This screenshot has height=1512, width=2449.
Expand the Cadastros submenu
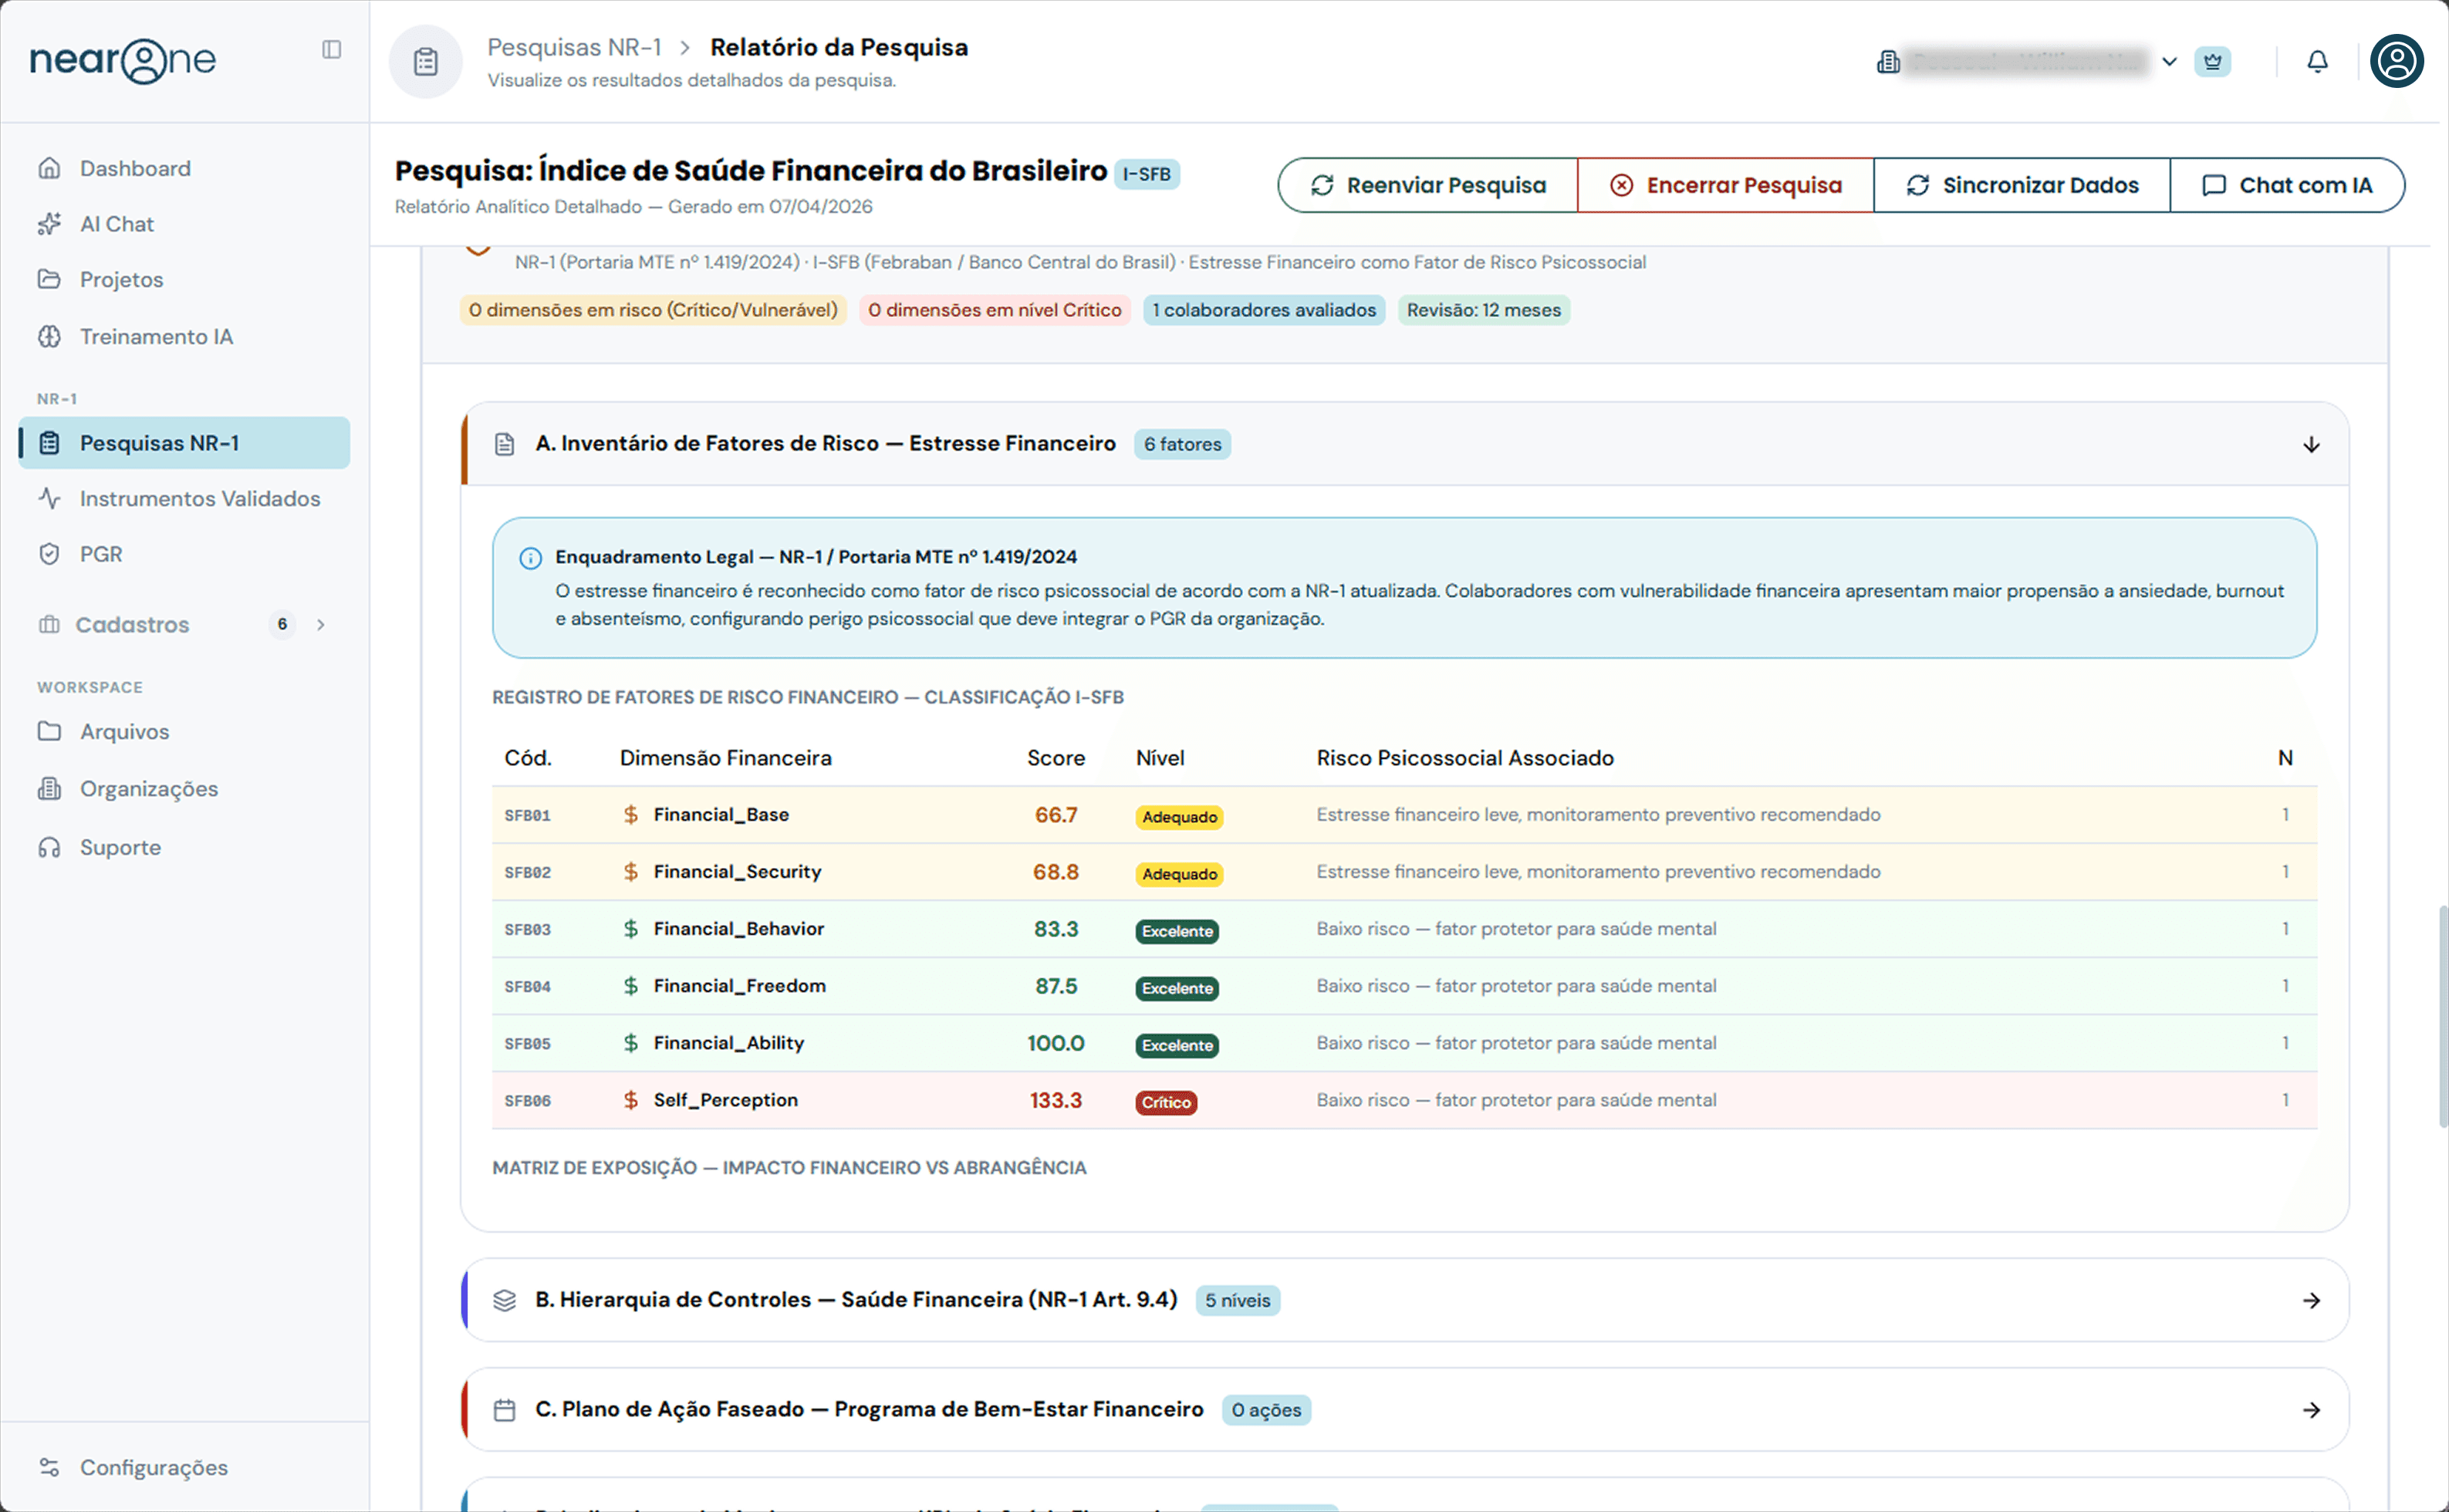[320, 625]
